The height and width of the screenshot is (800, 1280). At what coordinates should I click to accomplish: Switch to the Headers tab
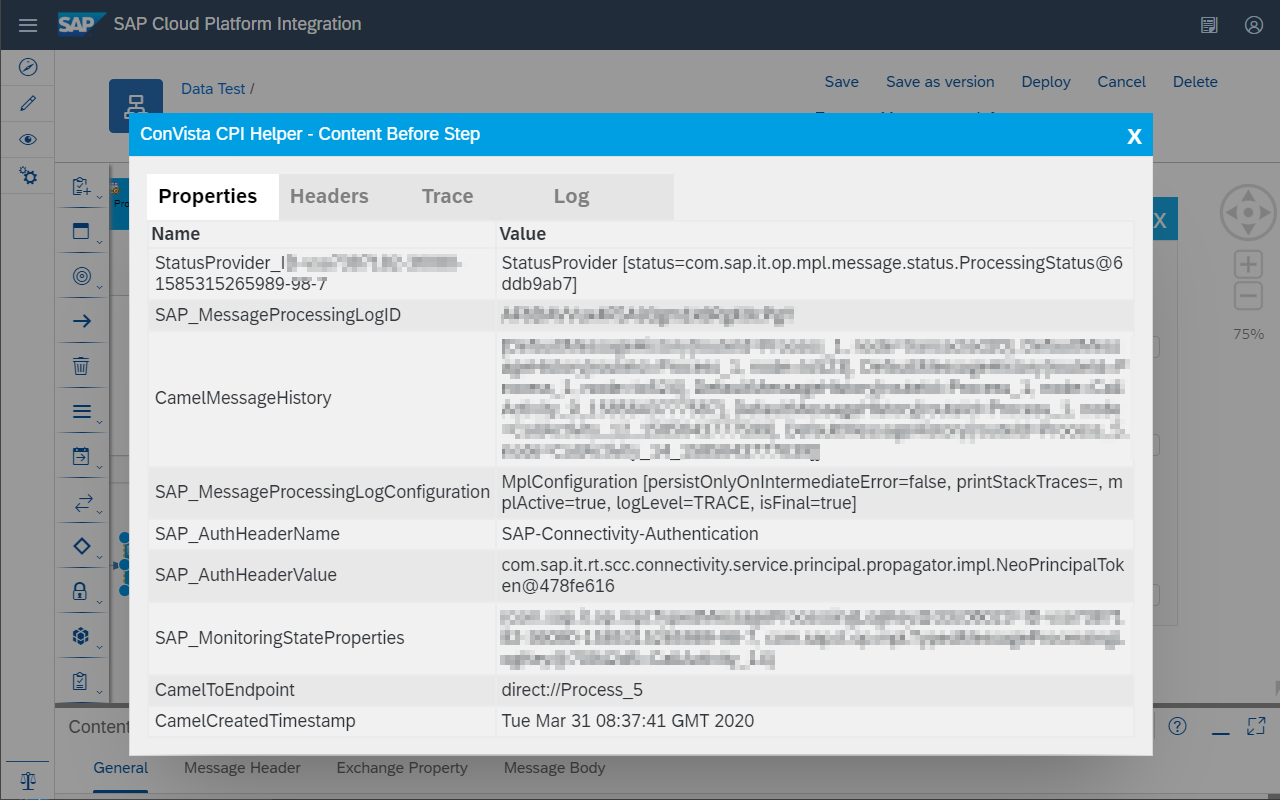pos(329,196)
